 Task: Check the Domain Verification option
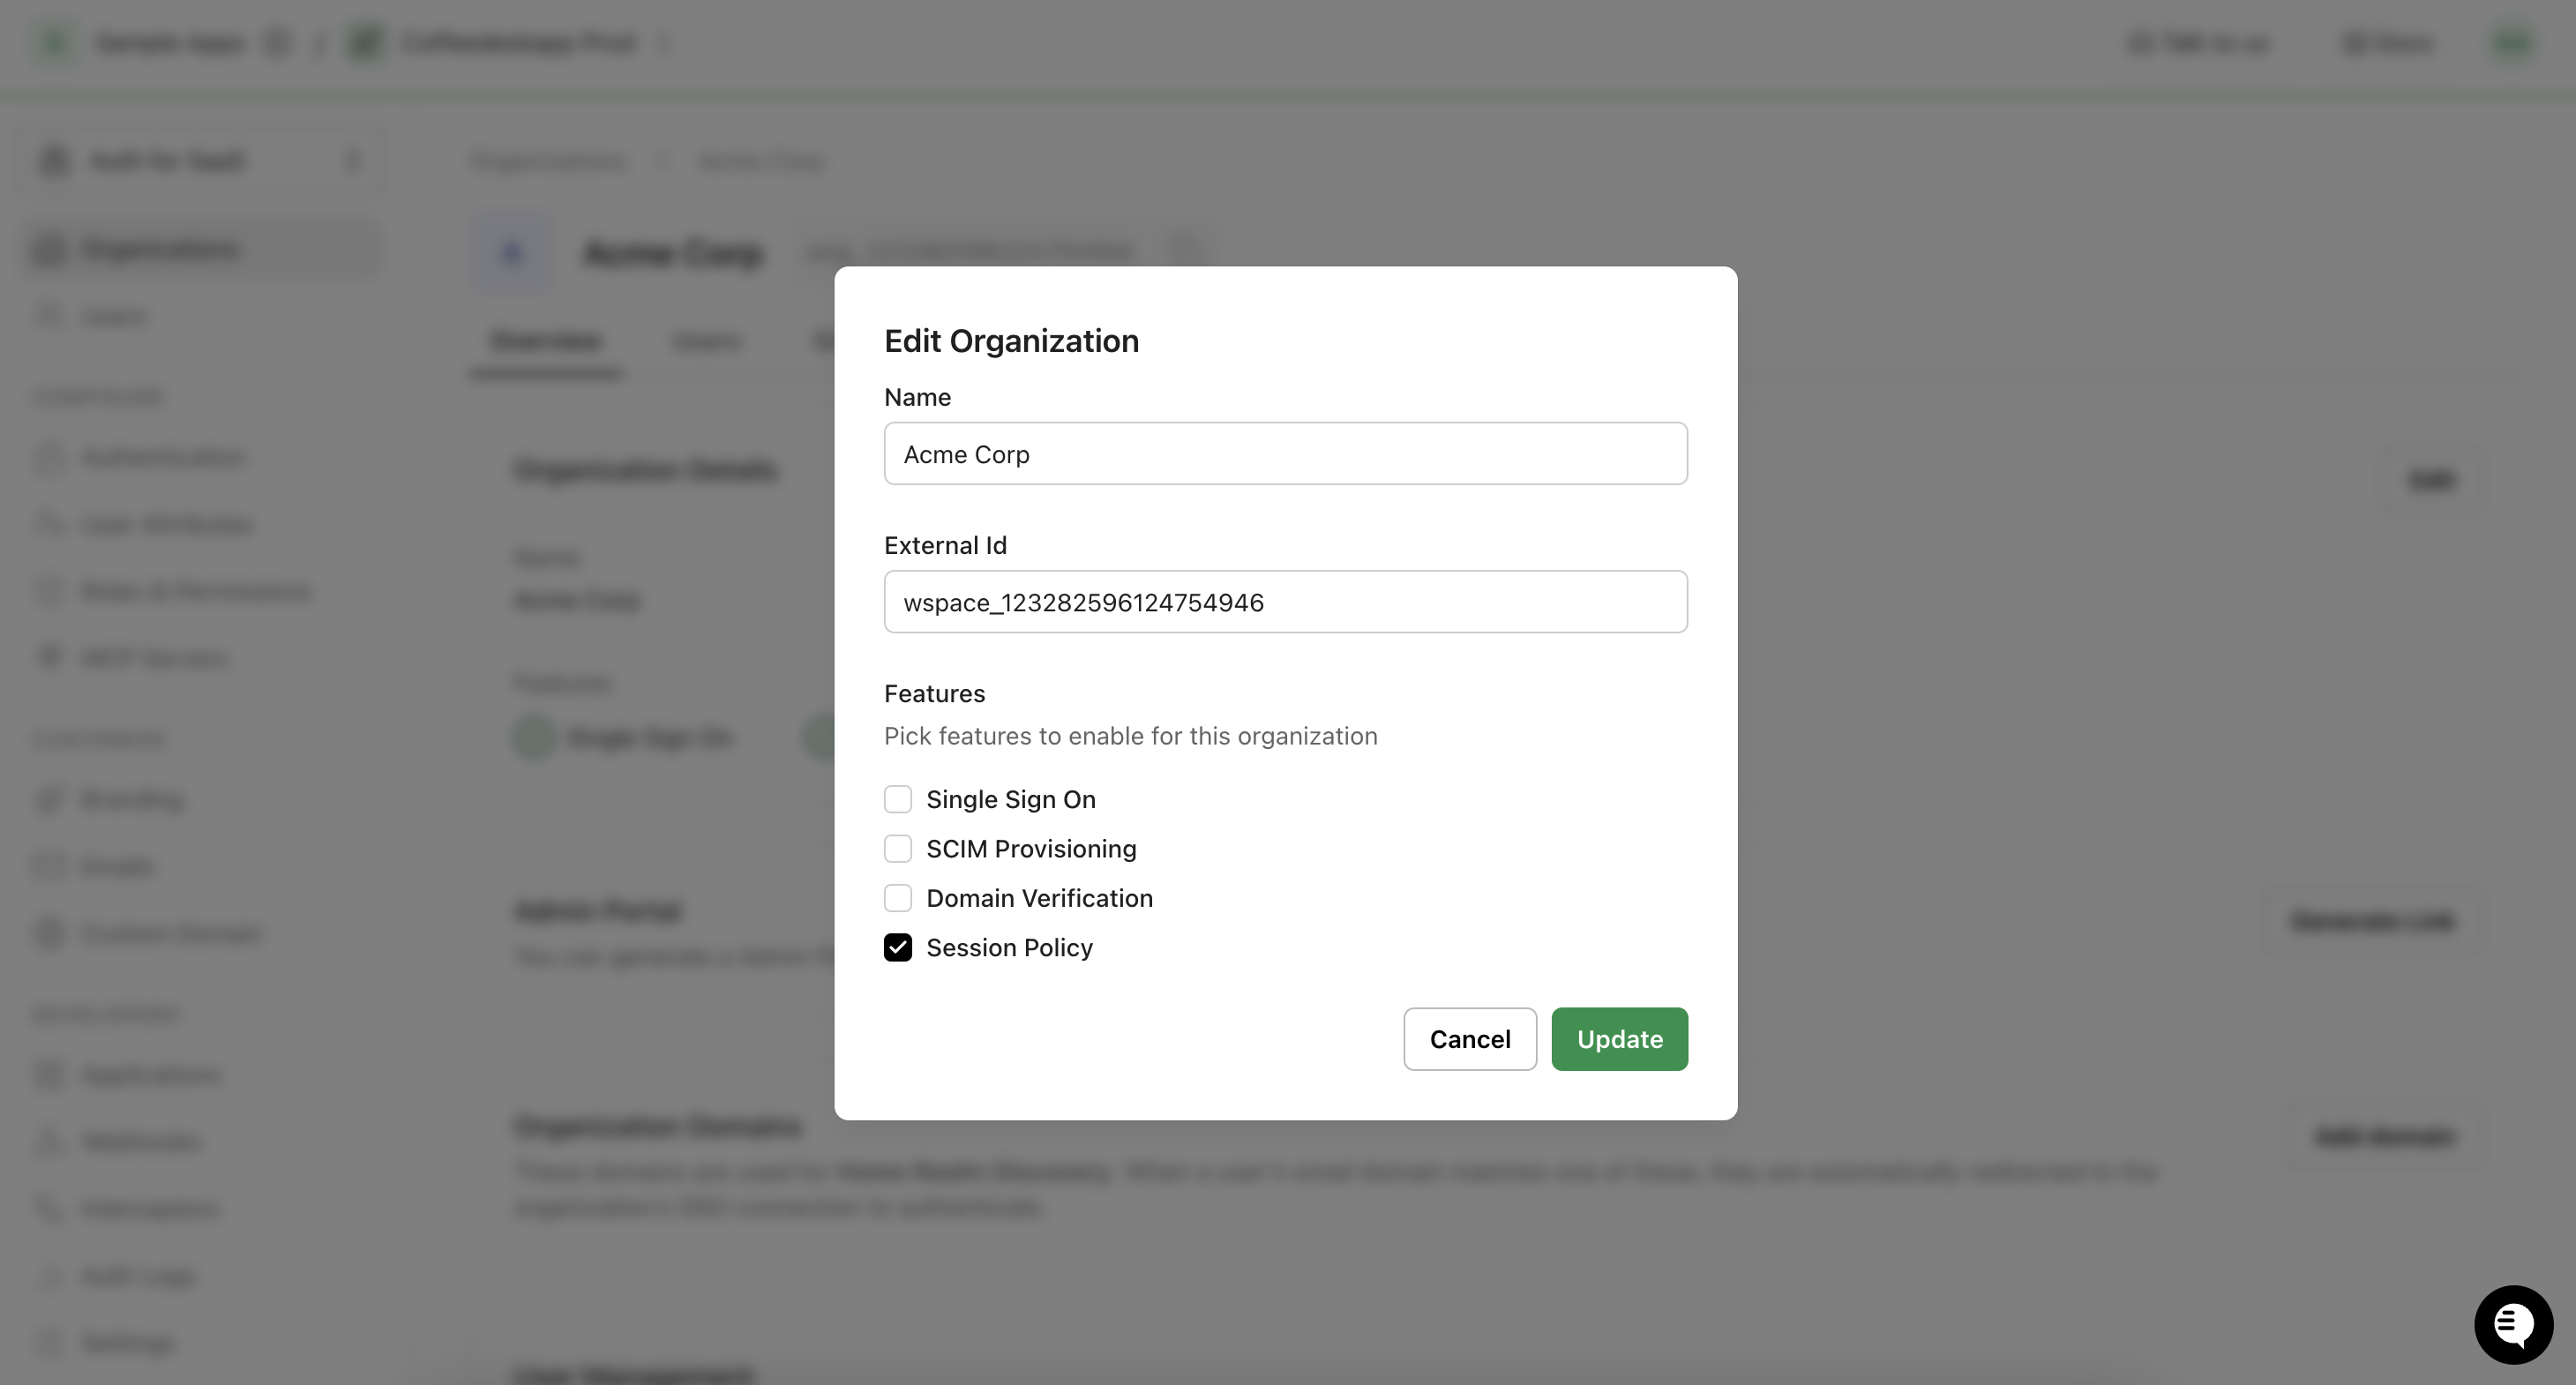click(x=898, y=897)
